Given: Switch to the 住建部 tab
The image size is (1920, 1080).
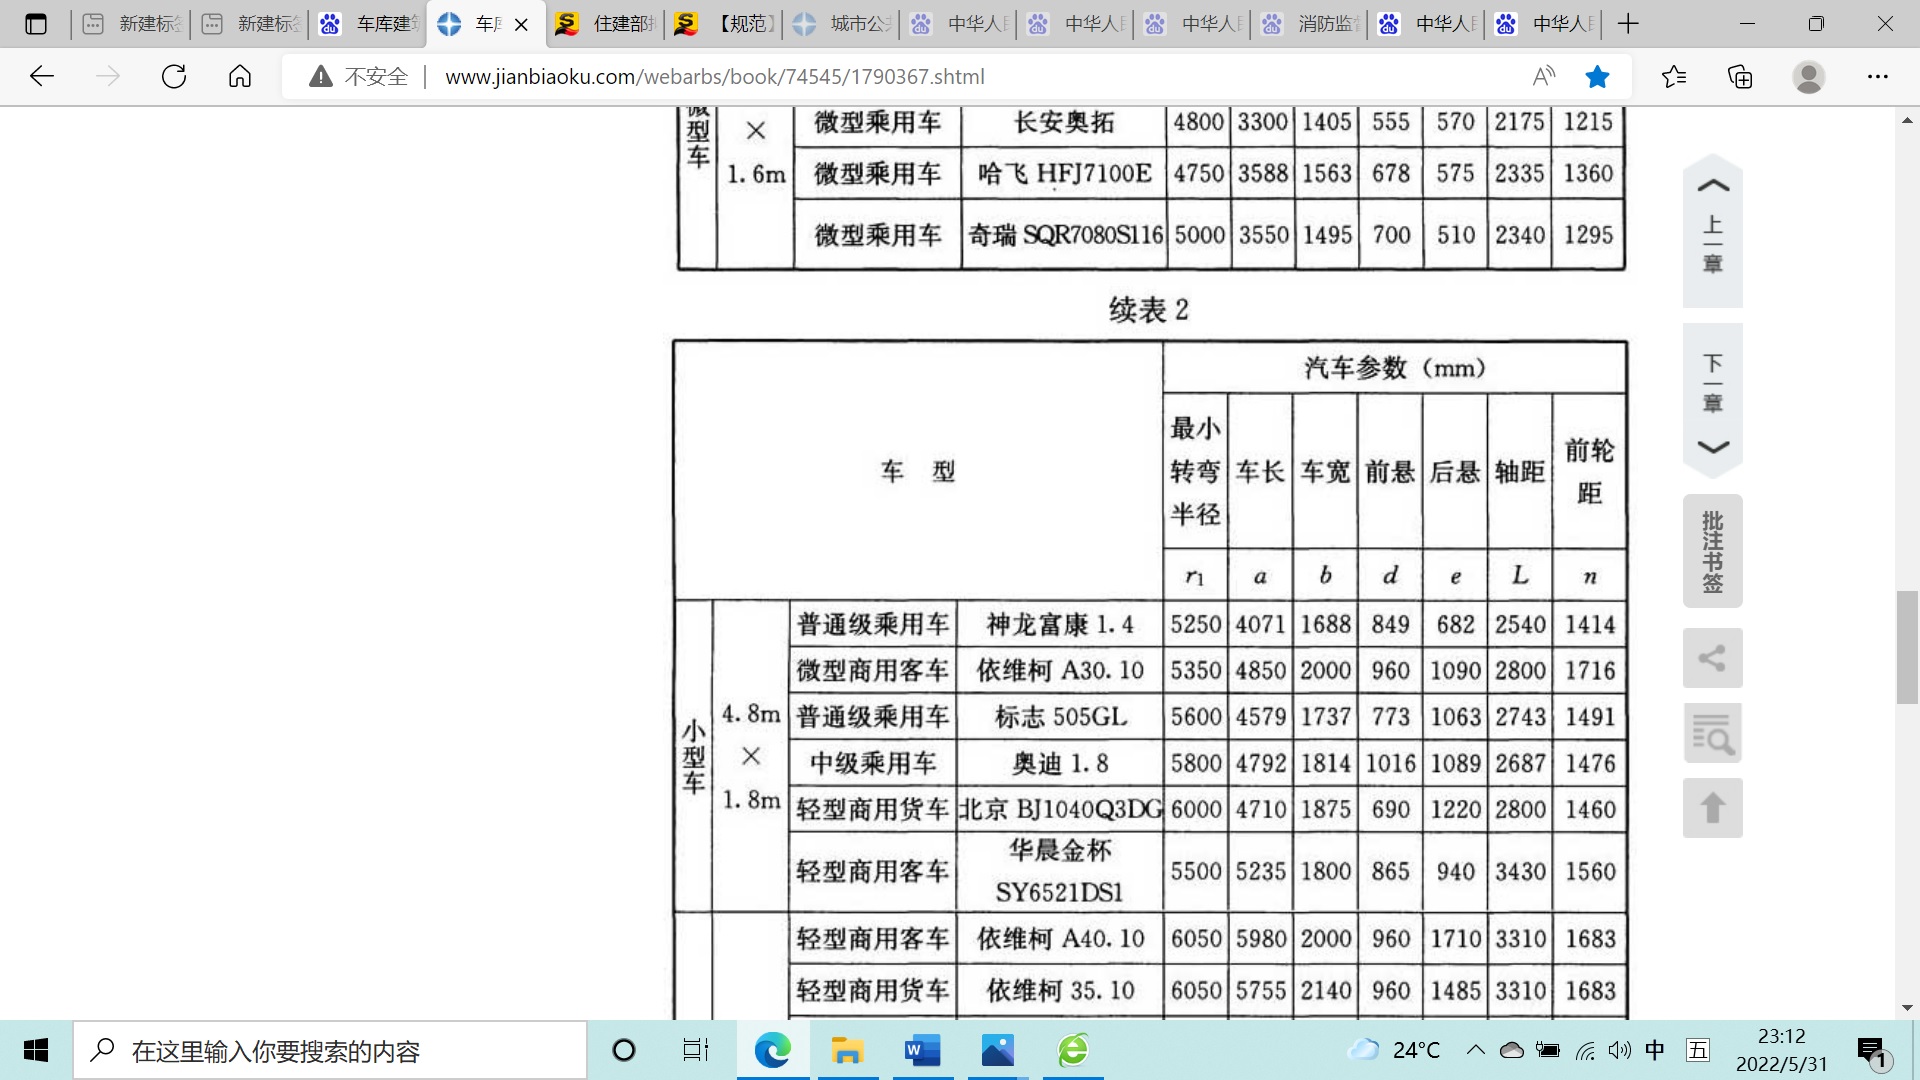Looking at the screenshot, I should 605,24.
